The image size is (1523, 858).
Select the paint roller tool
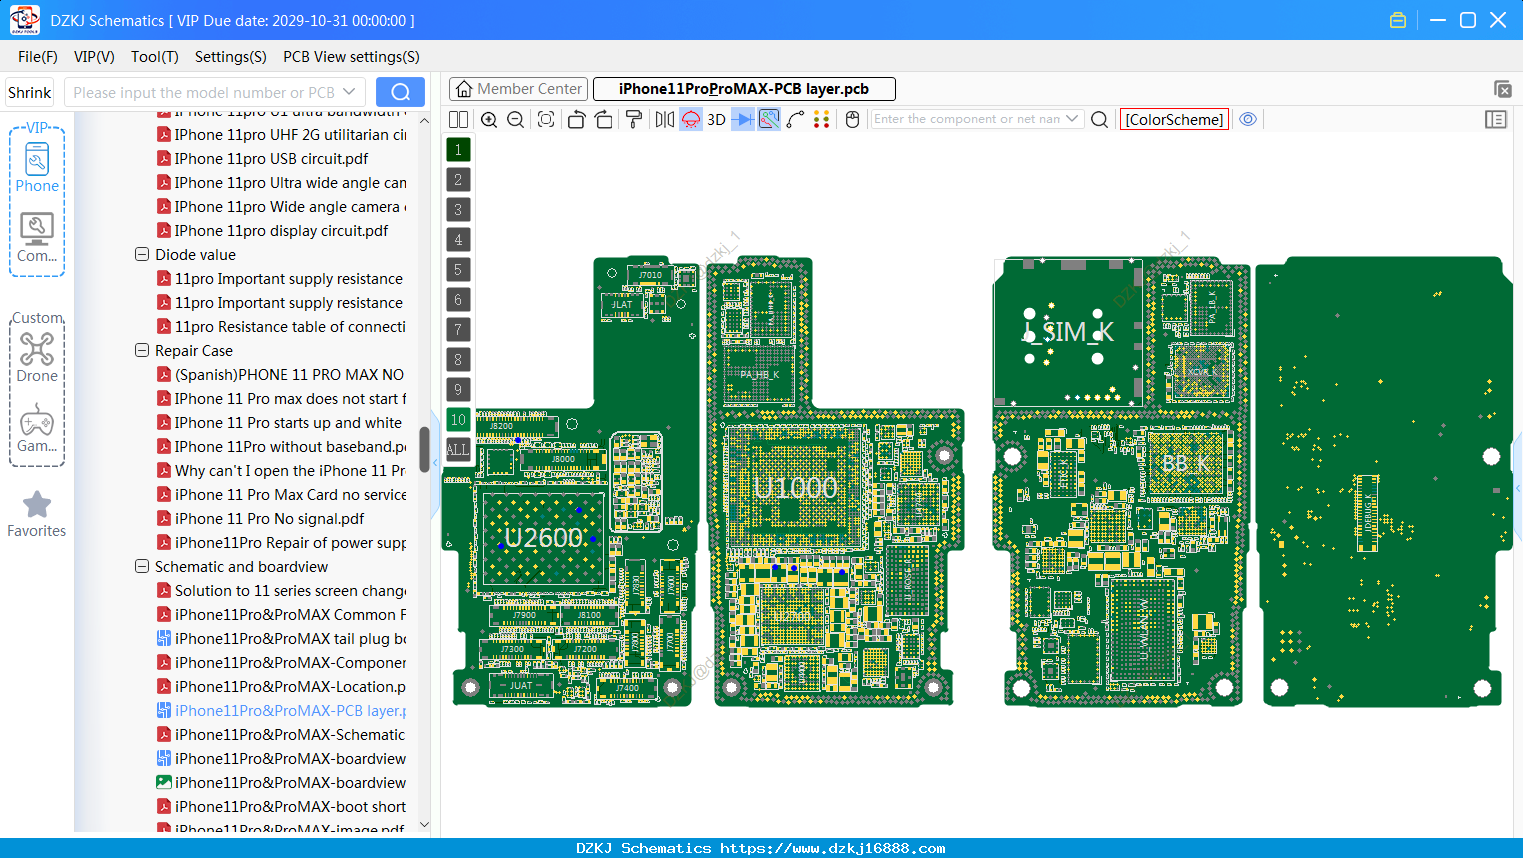click(634, 119)
